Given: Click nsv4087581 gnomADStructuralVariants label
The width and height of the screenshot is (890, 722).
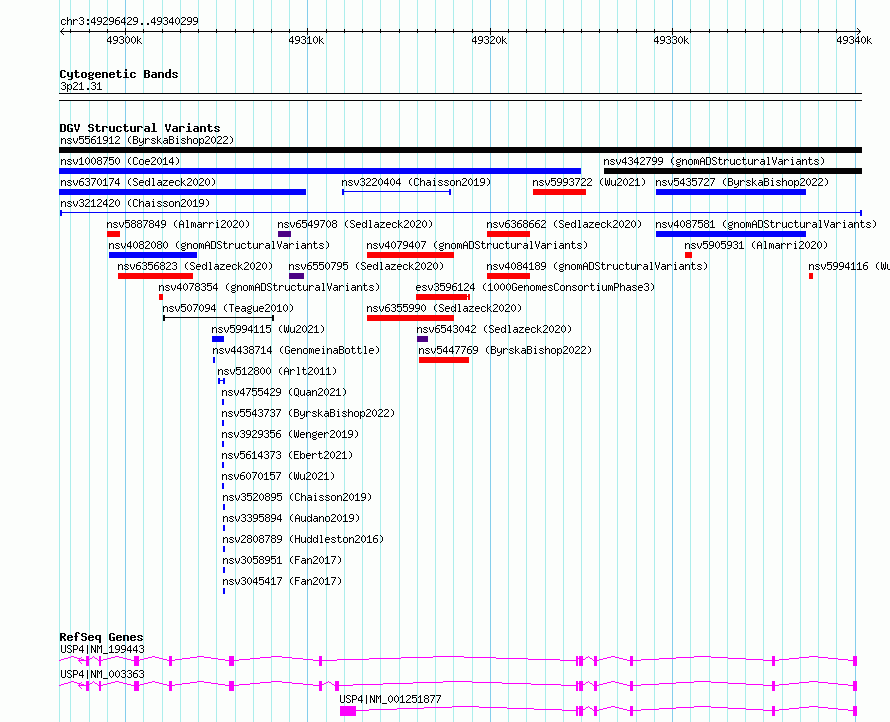Looking at the screenshot, I should click(x=766, y=224).
